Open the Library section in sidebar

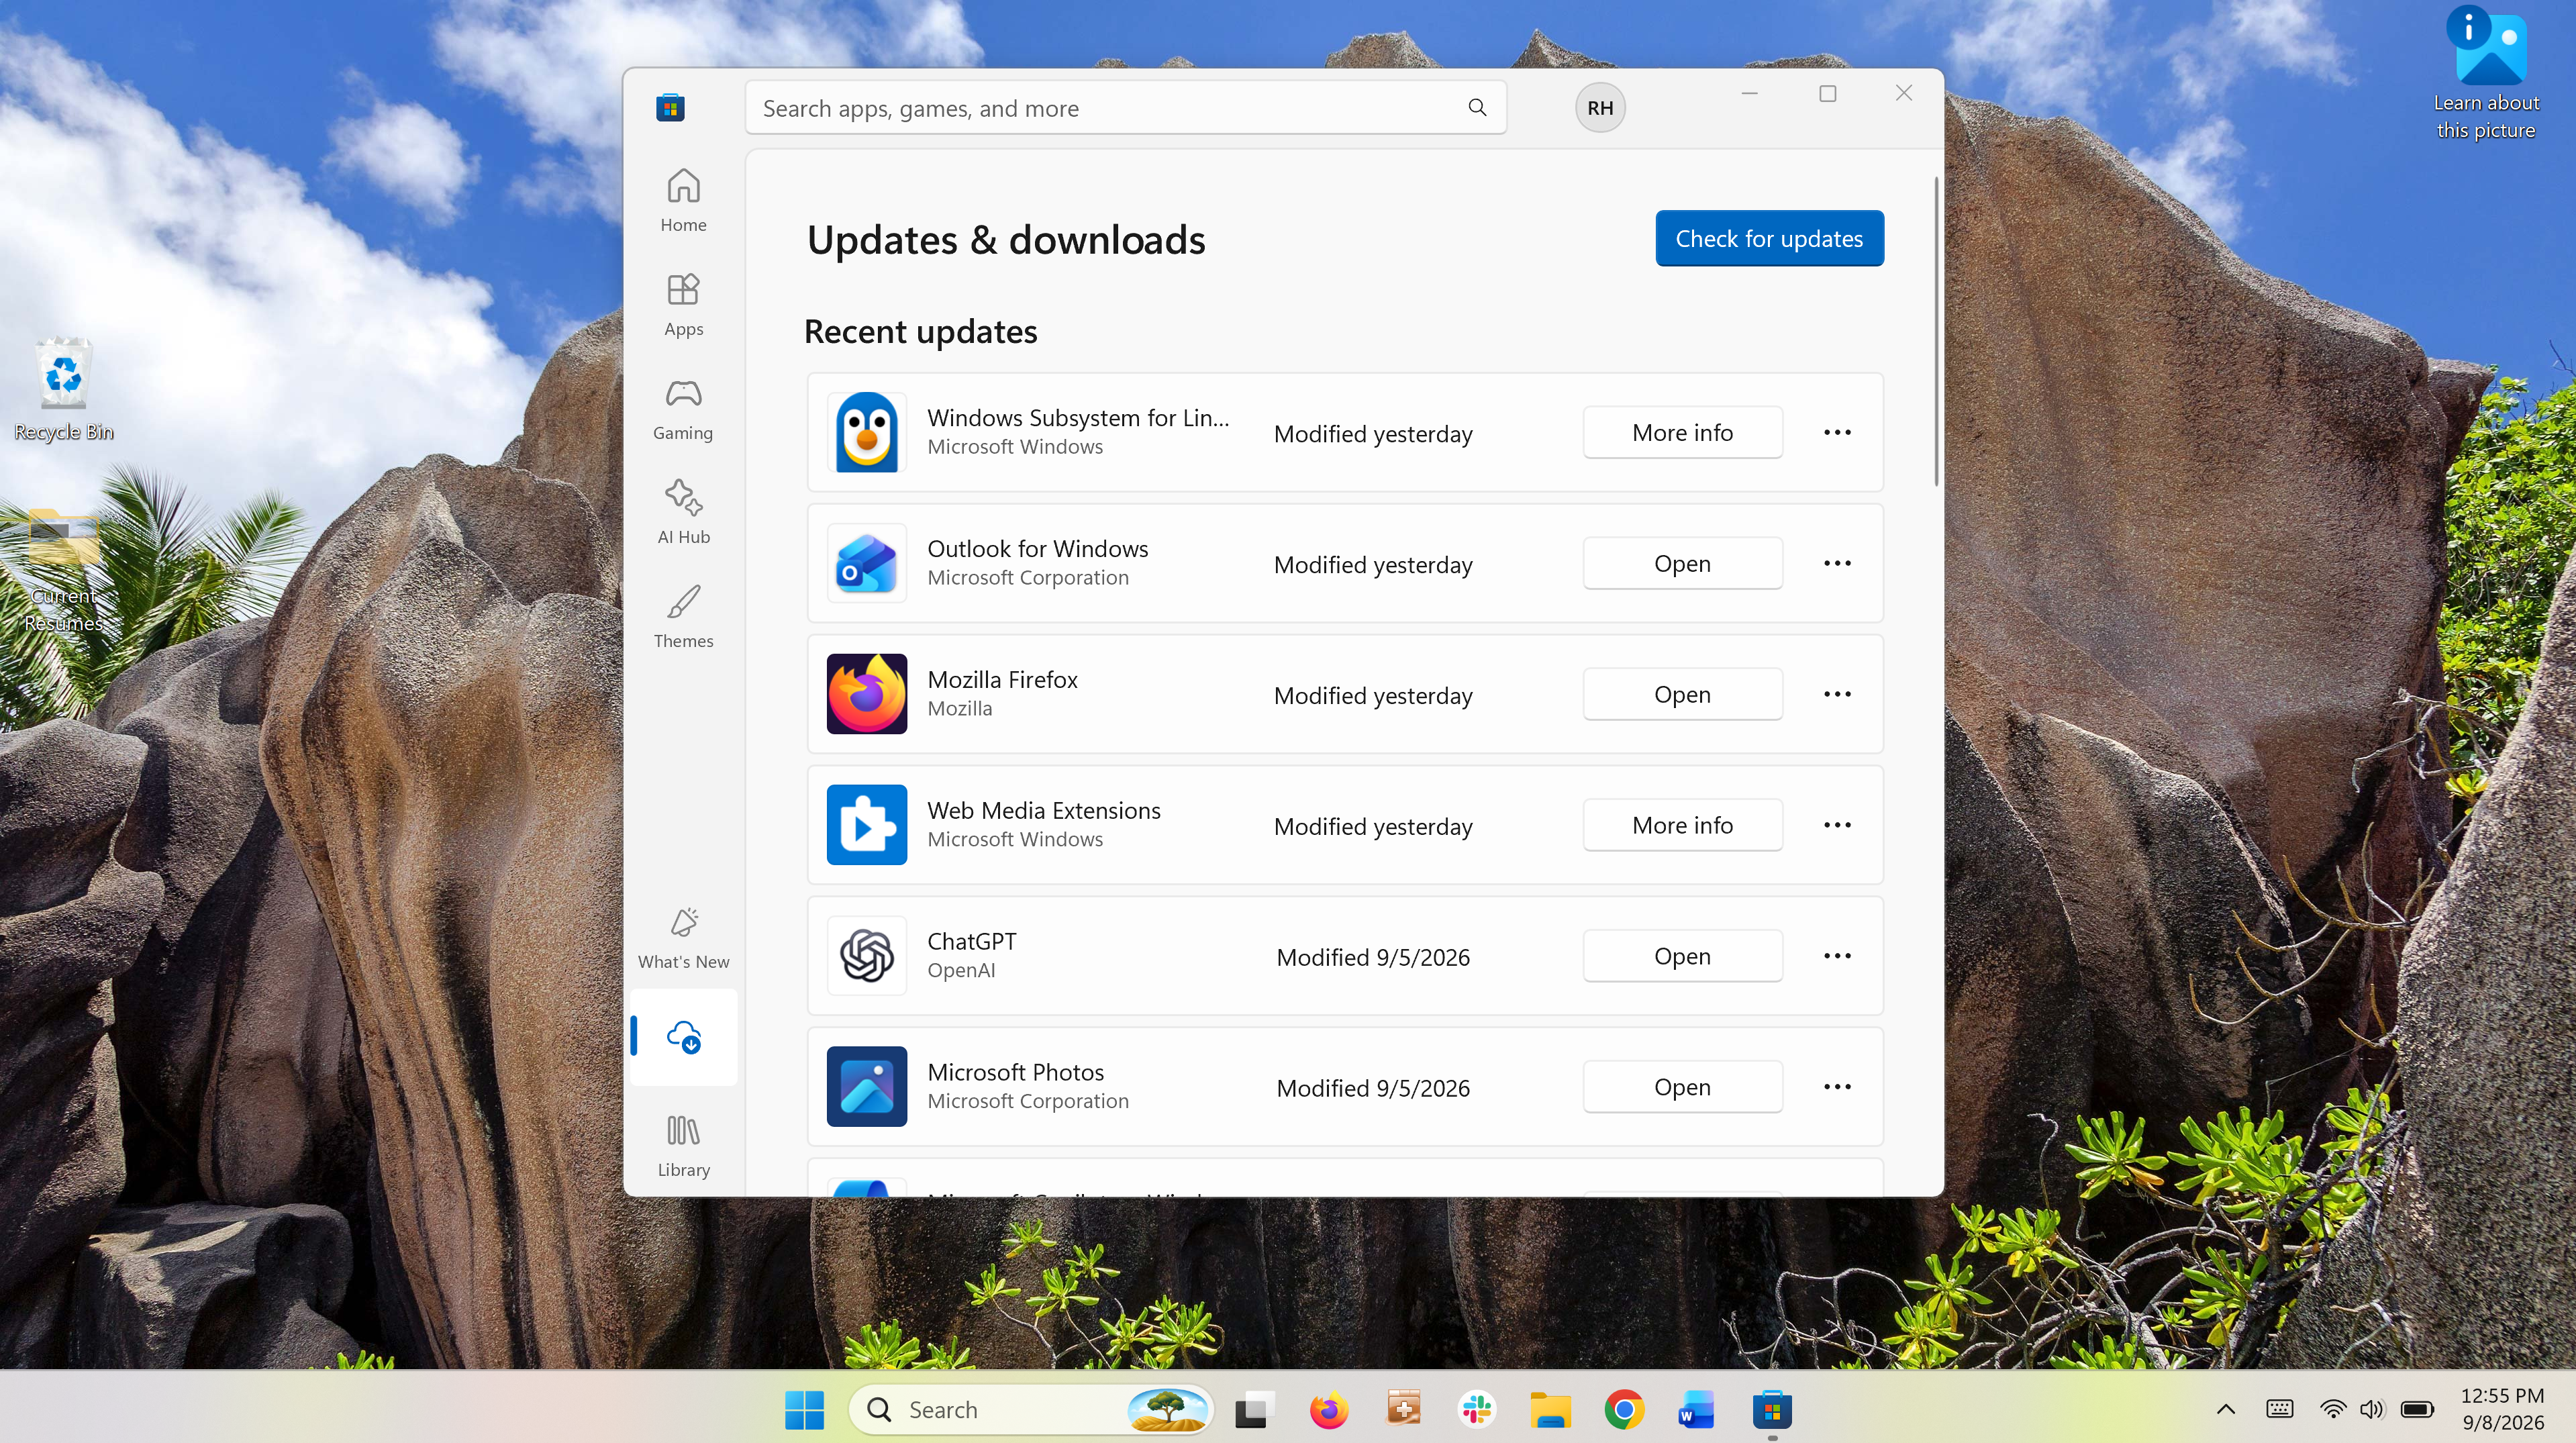tap(683, 1146)
